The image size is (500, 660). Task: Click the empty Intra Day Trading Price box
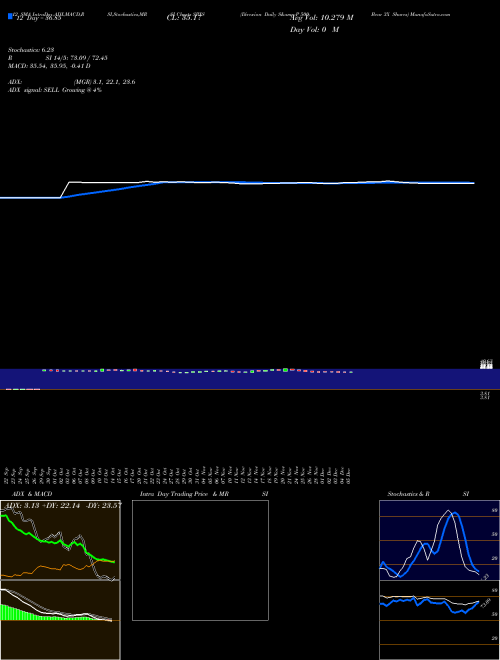pyautogui.click(x=200, y=560)
